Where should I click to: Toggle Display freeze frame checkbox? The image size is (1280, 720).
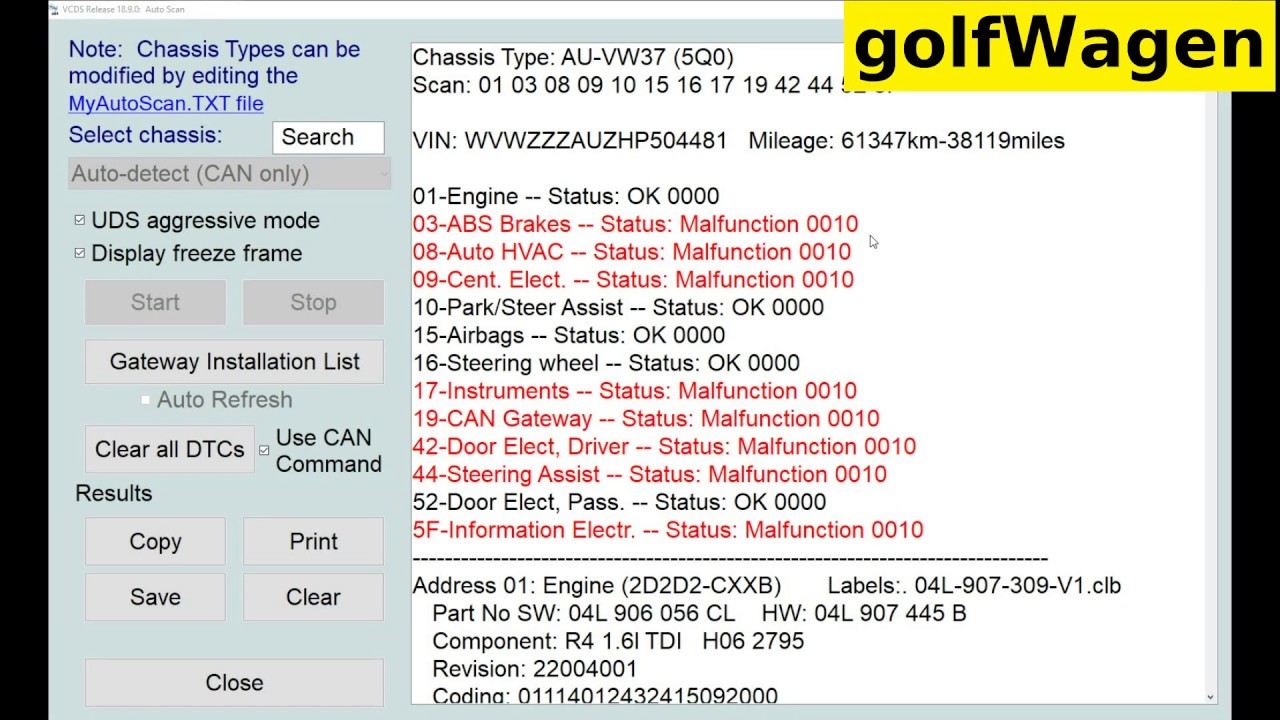click(x=80, y=253)
